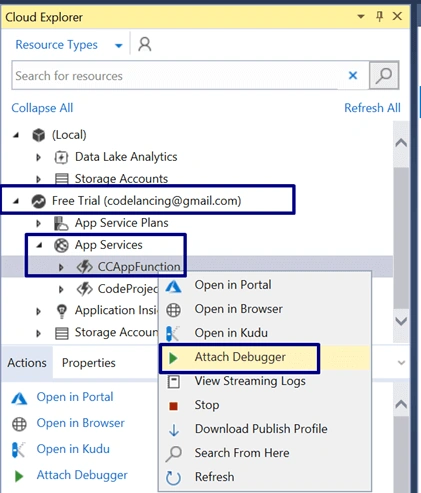Collapse the App Services node
Viewport: 421px width, 493px height.
[x=39, y=246]
